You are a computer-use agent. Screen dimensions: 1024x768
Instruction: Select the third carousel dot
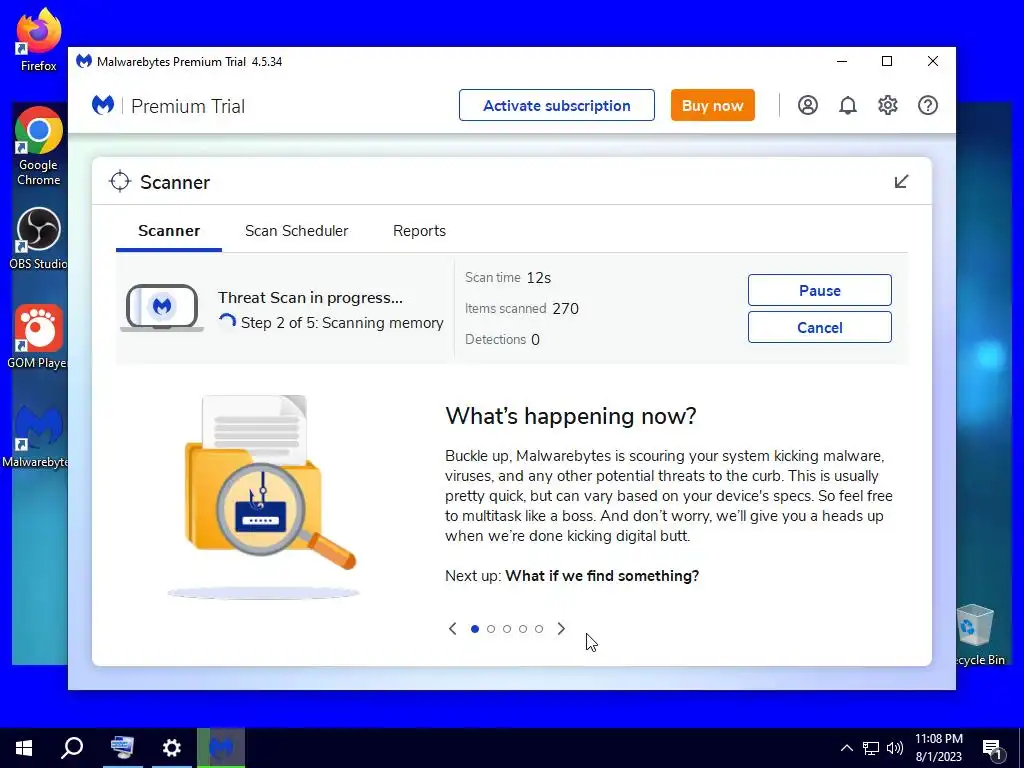click(507, 629)
